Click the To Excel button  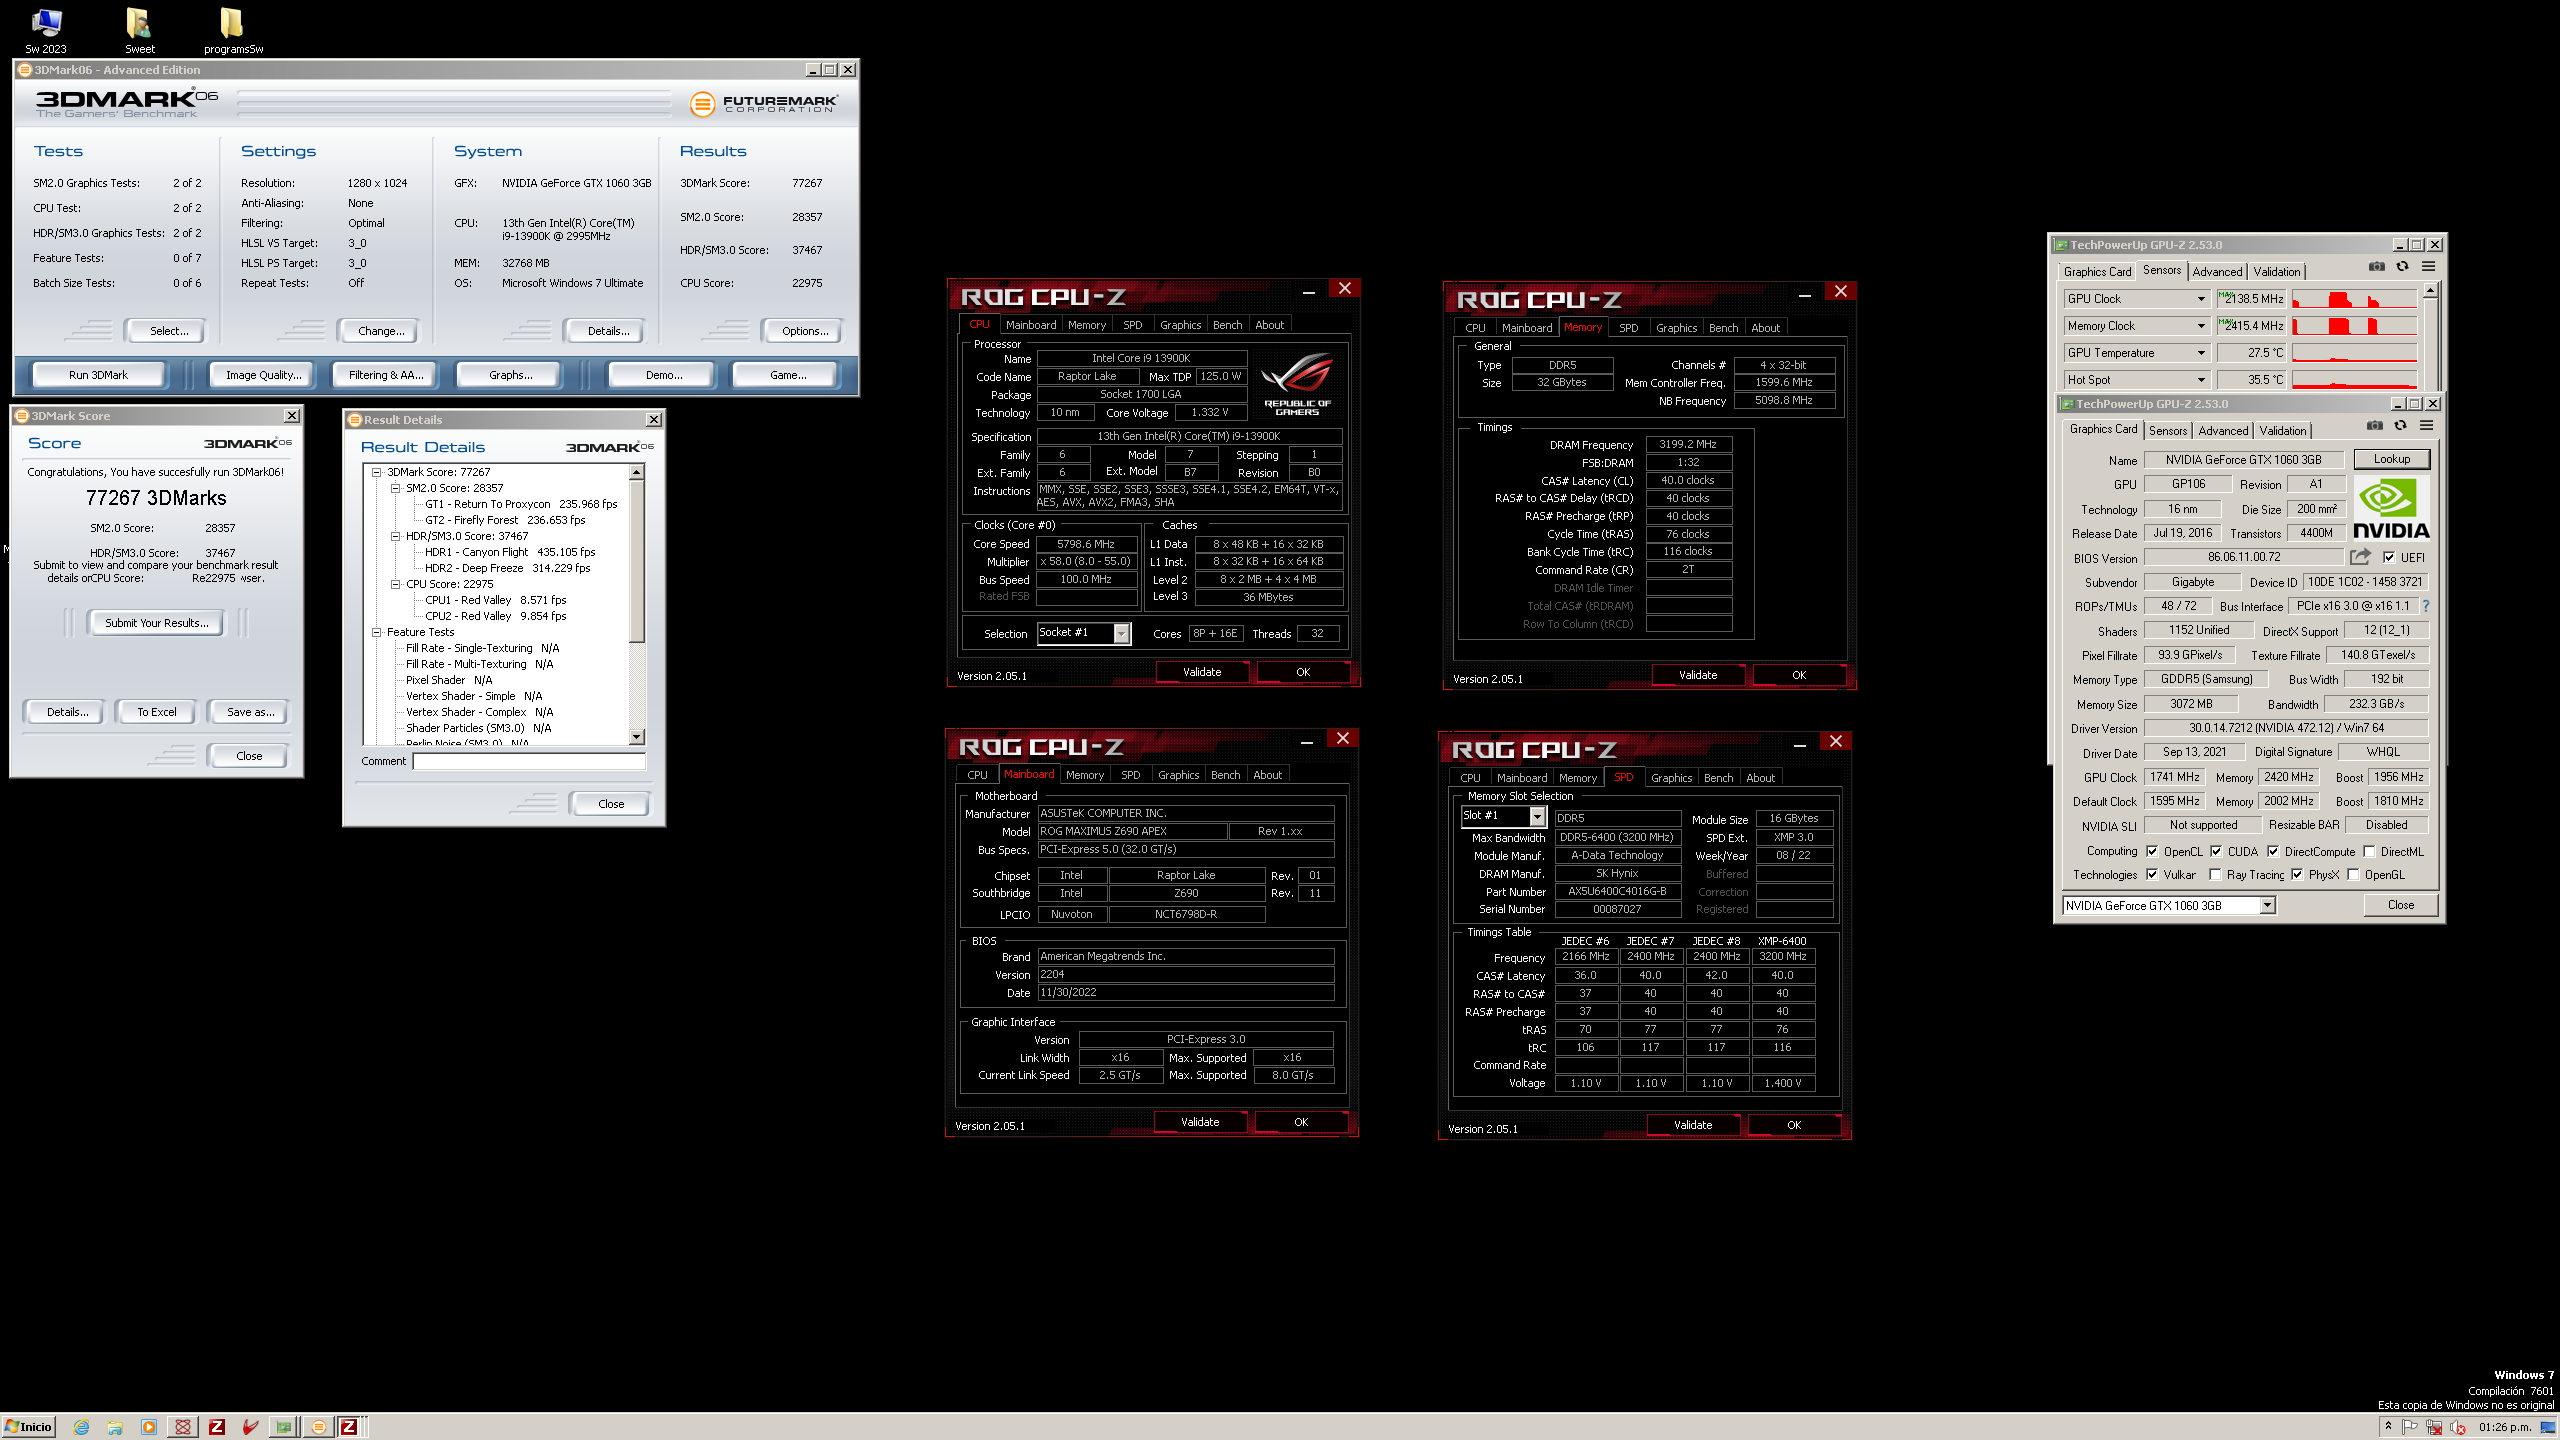156,712
